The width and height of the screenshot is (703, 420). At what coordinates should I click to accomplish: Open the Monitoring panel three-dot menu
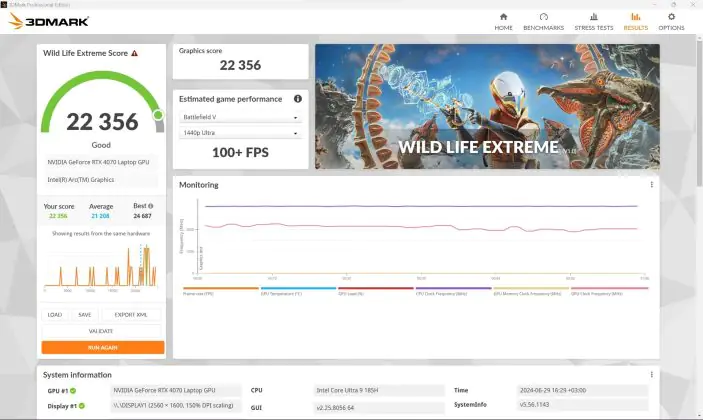pyautogui.click(x=651, y=185)
